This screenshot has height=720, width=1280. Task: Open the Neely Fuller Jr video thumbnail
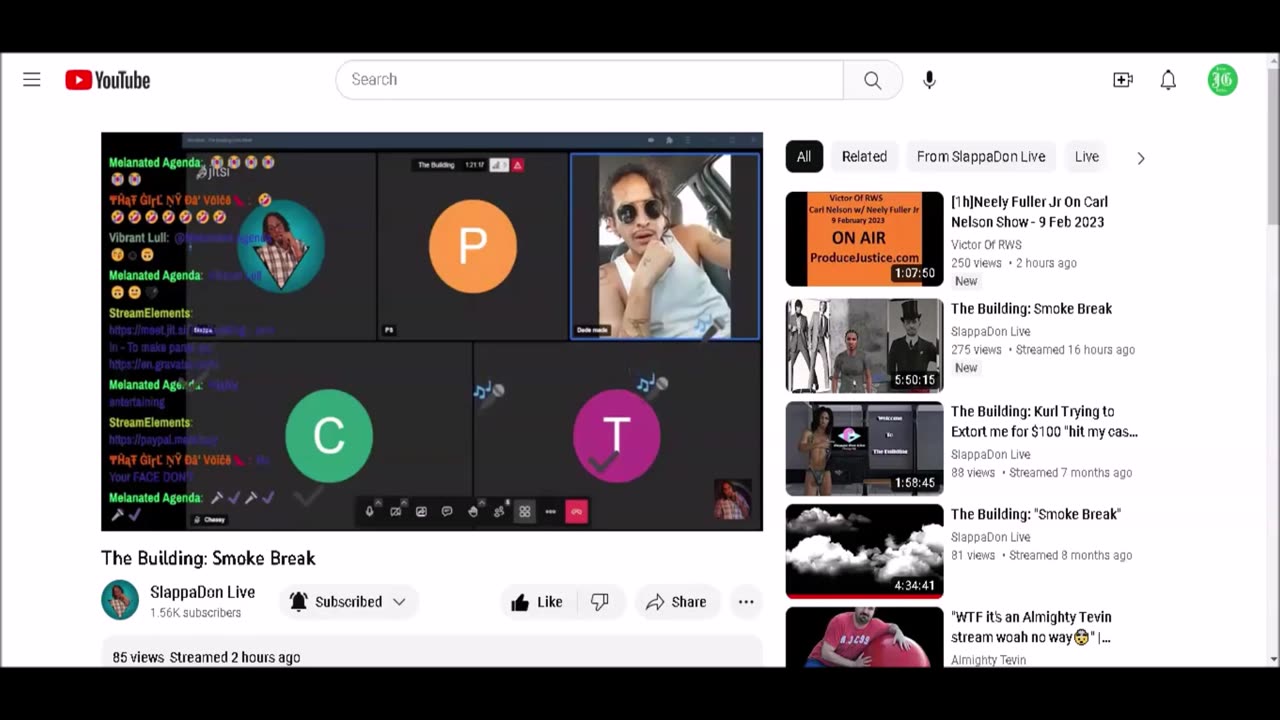point(864,239)
